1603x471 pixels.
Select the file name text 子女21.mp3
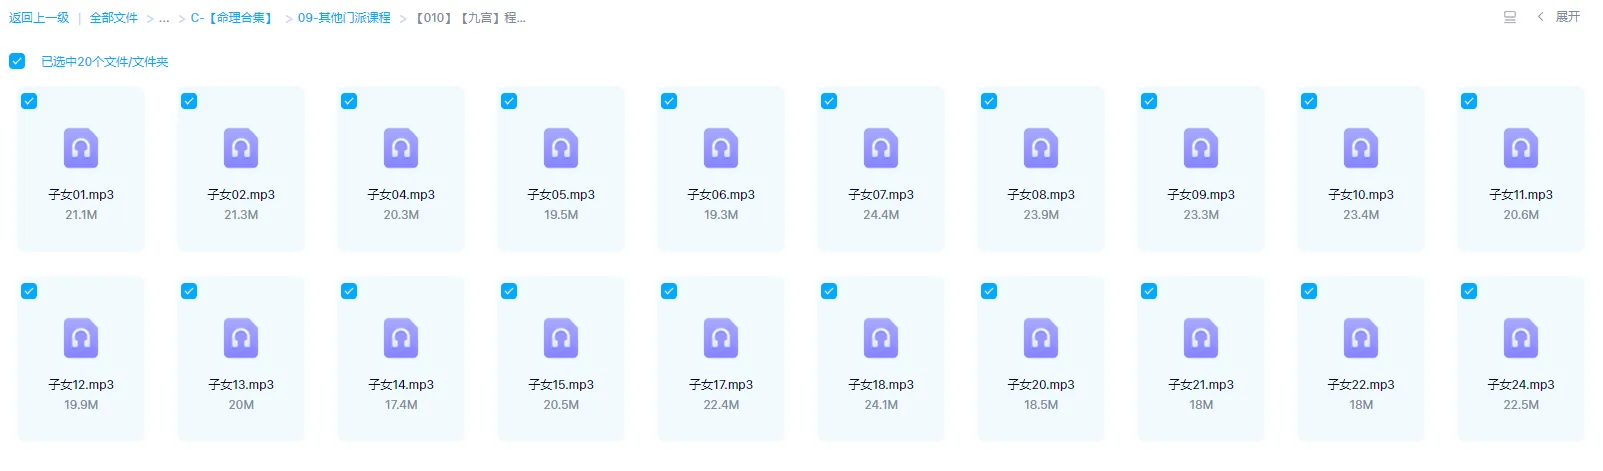pos(1201,385)
